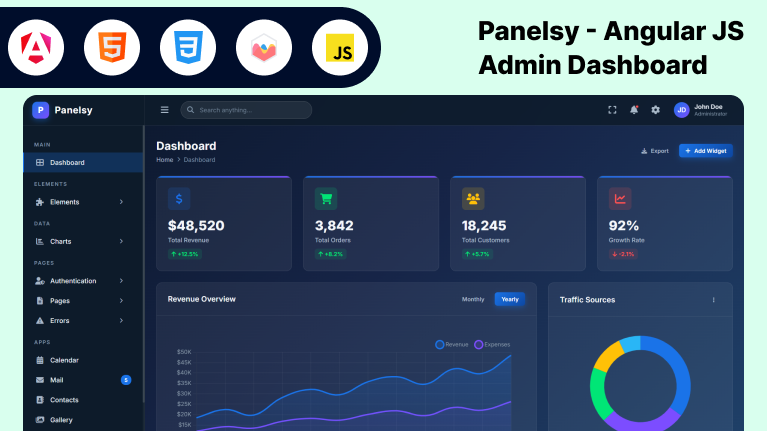This screenshot has height=431, width=767.
Task: Toggle the hamburger sidebar menu icon
Action: pyautogui.click(x=165, y=110)
